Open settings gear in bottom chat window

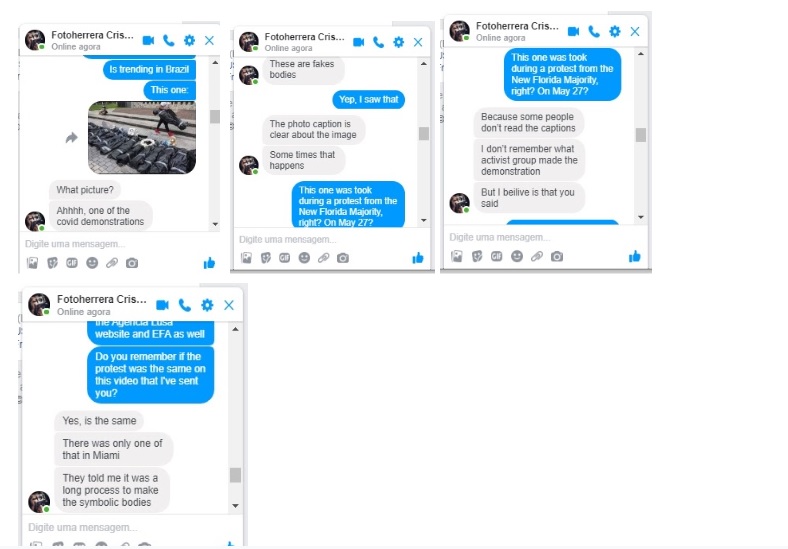(207, 305)
